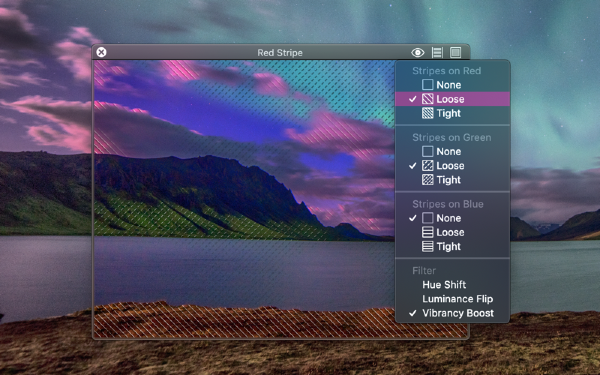Click the Tight stripe icon under Stripes on Green

[x=427, y=180]
